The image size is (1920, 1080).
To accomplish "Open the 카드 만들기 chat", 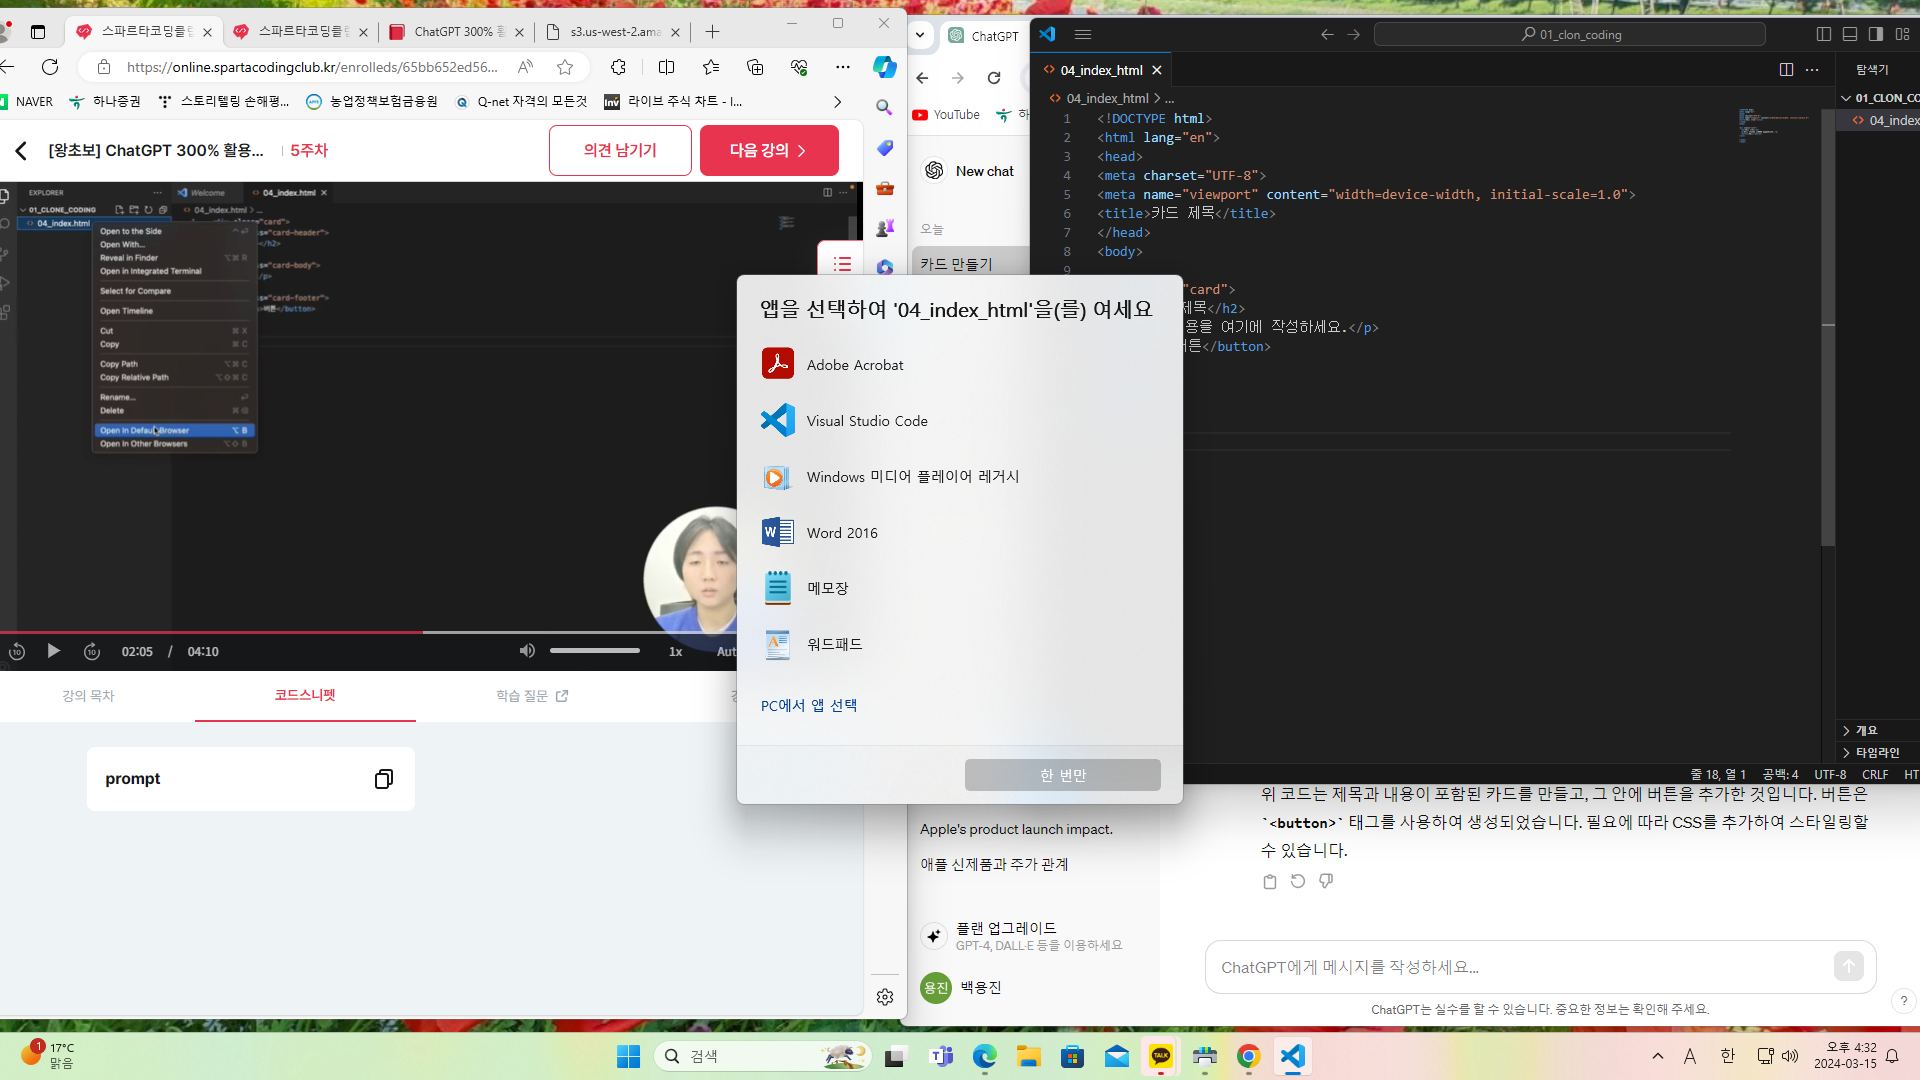I will point(971,264).
